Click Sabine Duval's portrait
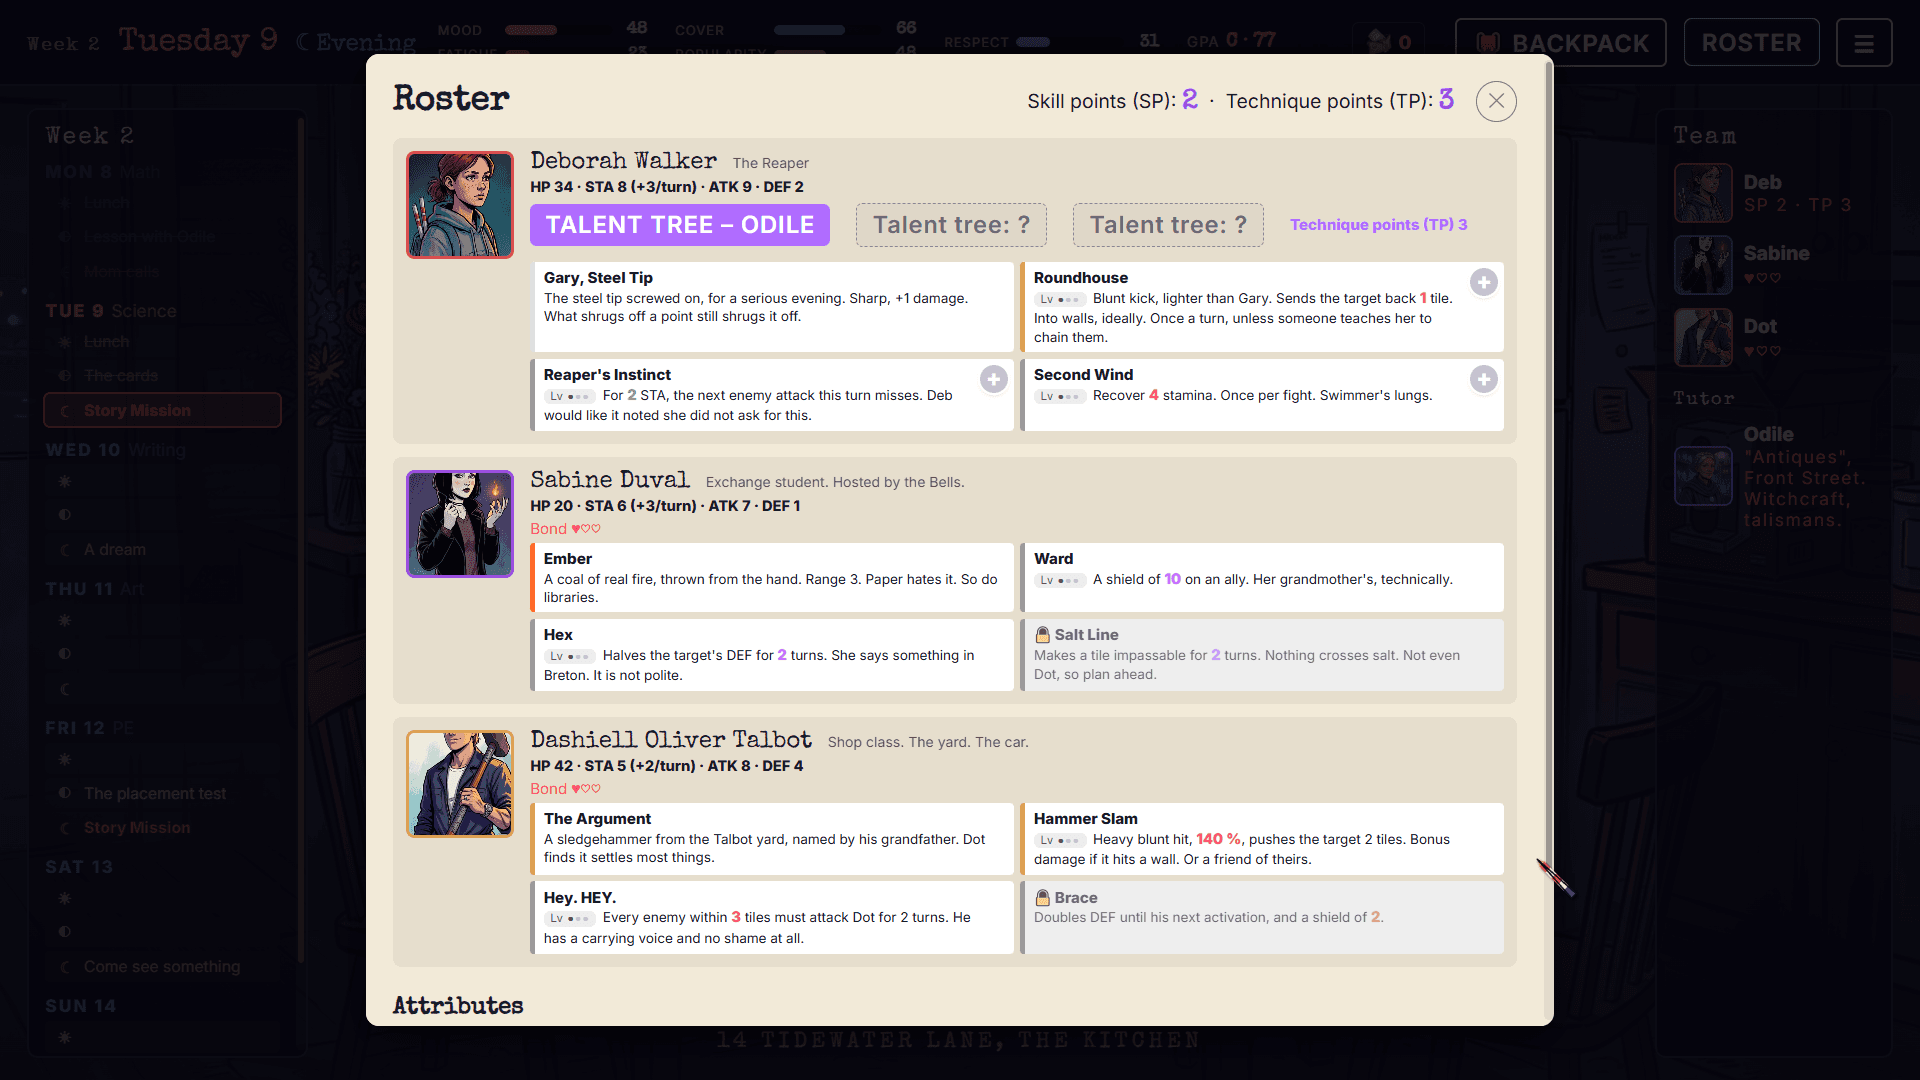The image size is (1920, 1080). pos(460,524)
